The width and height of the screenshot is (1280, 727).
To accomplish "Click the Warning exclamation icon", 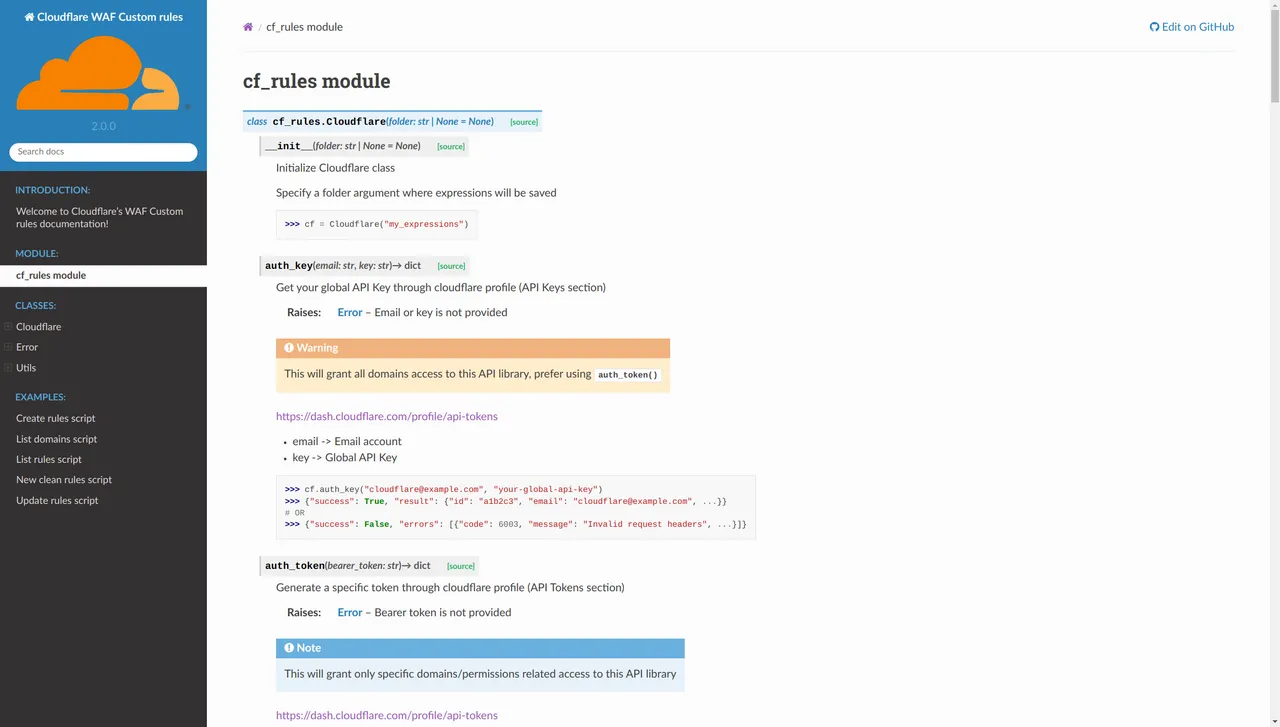I will click(289, 348).
